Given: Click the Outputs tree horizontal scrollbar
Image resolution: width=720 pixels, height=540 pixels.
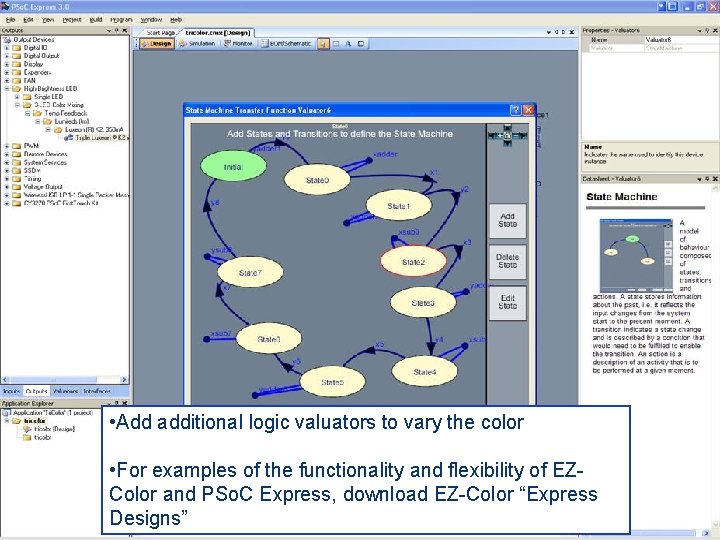Looking at the screenshot, I should coord(65,380).
